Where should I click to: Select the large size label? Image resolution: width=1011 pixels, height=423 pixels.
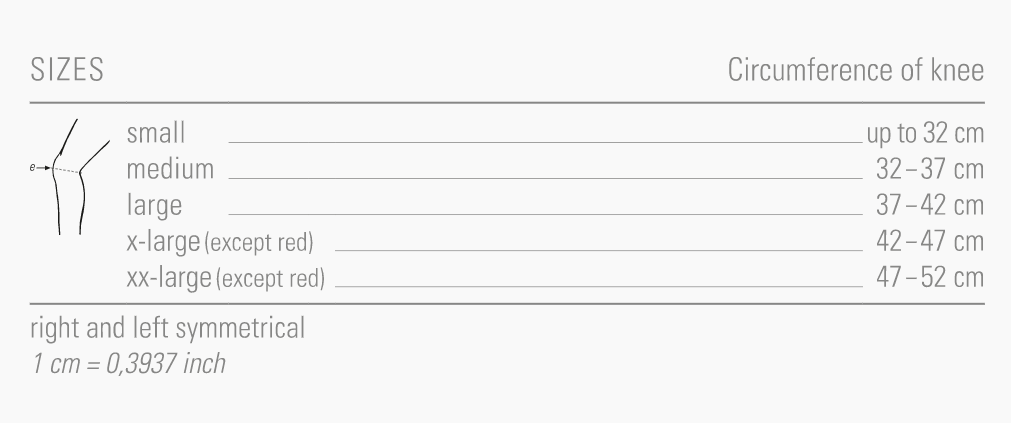click(153, 206)
